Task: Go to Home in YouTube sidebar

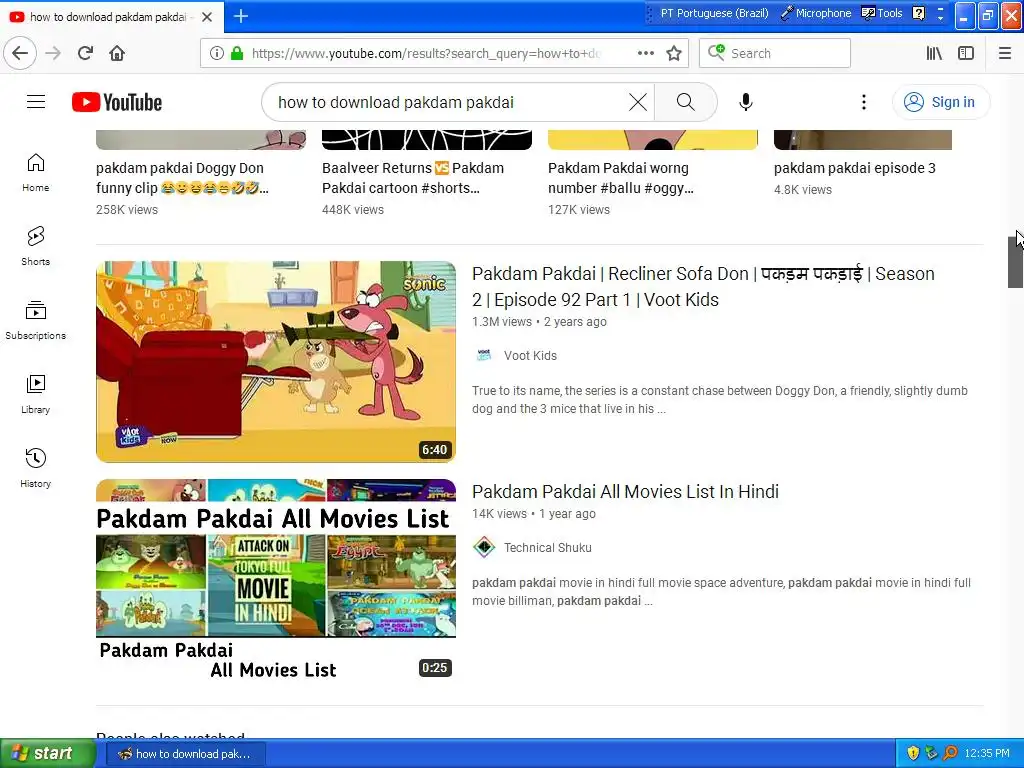Action: [x=35, y=172]
